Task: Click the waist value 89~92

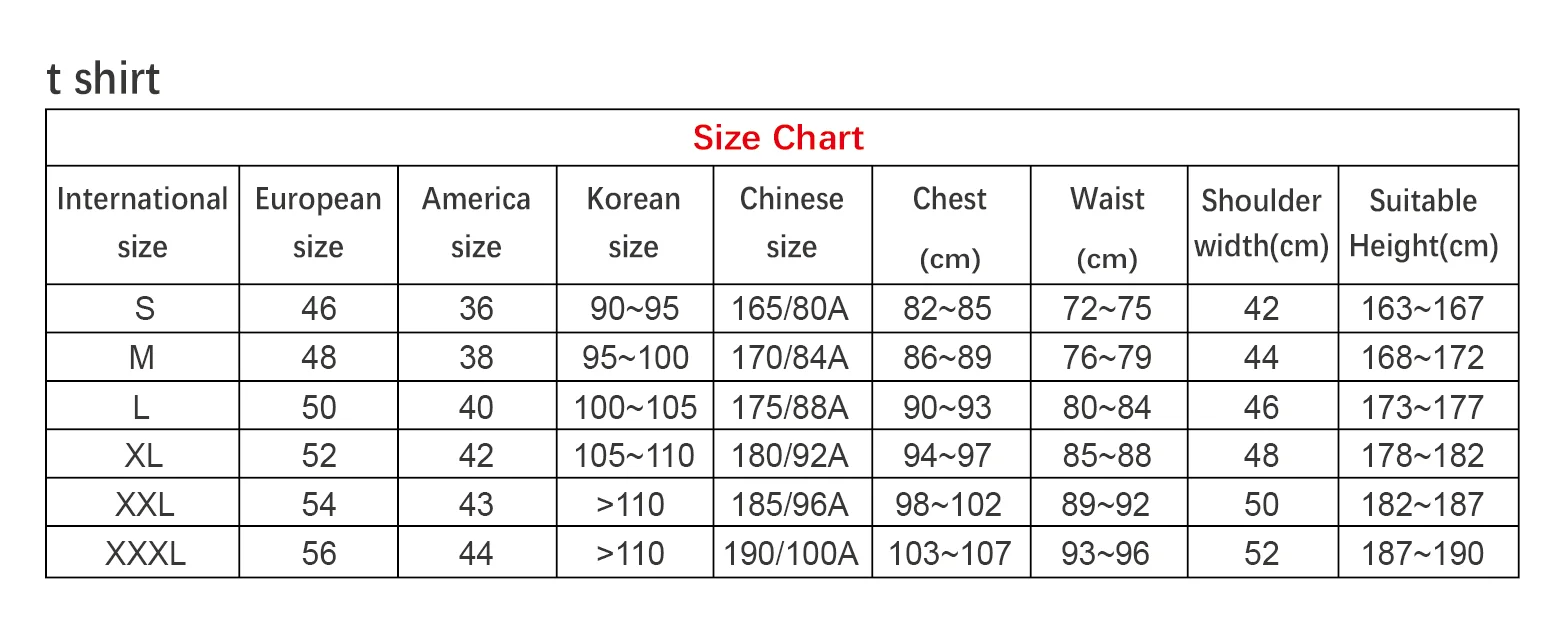Action: click(x=1107, y=504)
